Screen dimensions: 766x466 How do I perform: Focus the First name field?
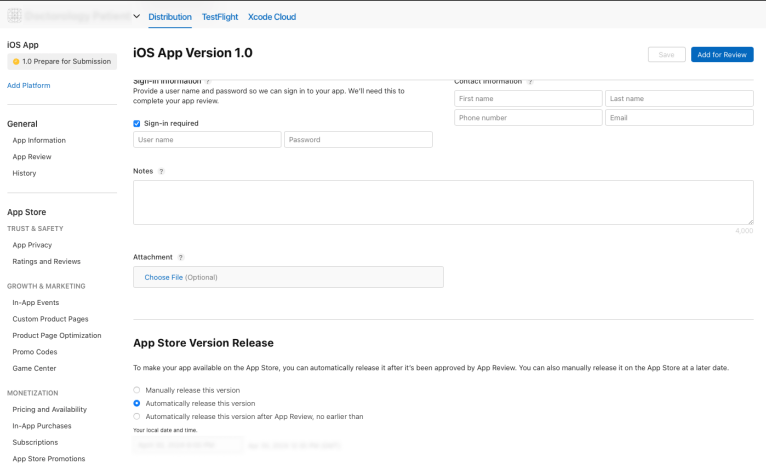coord(528,99)
